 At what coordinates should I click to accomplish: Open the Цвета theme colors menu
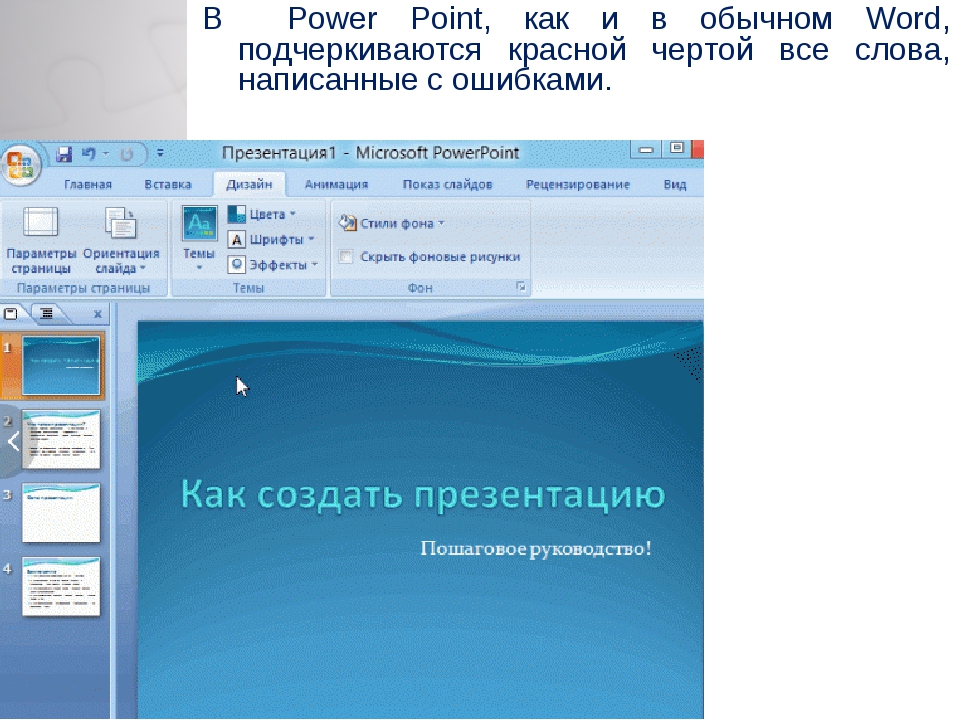pyautogui.click(x=262, y=214)
